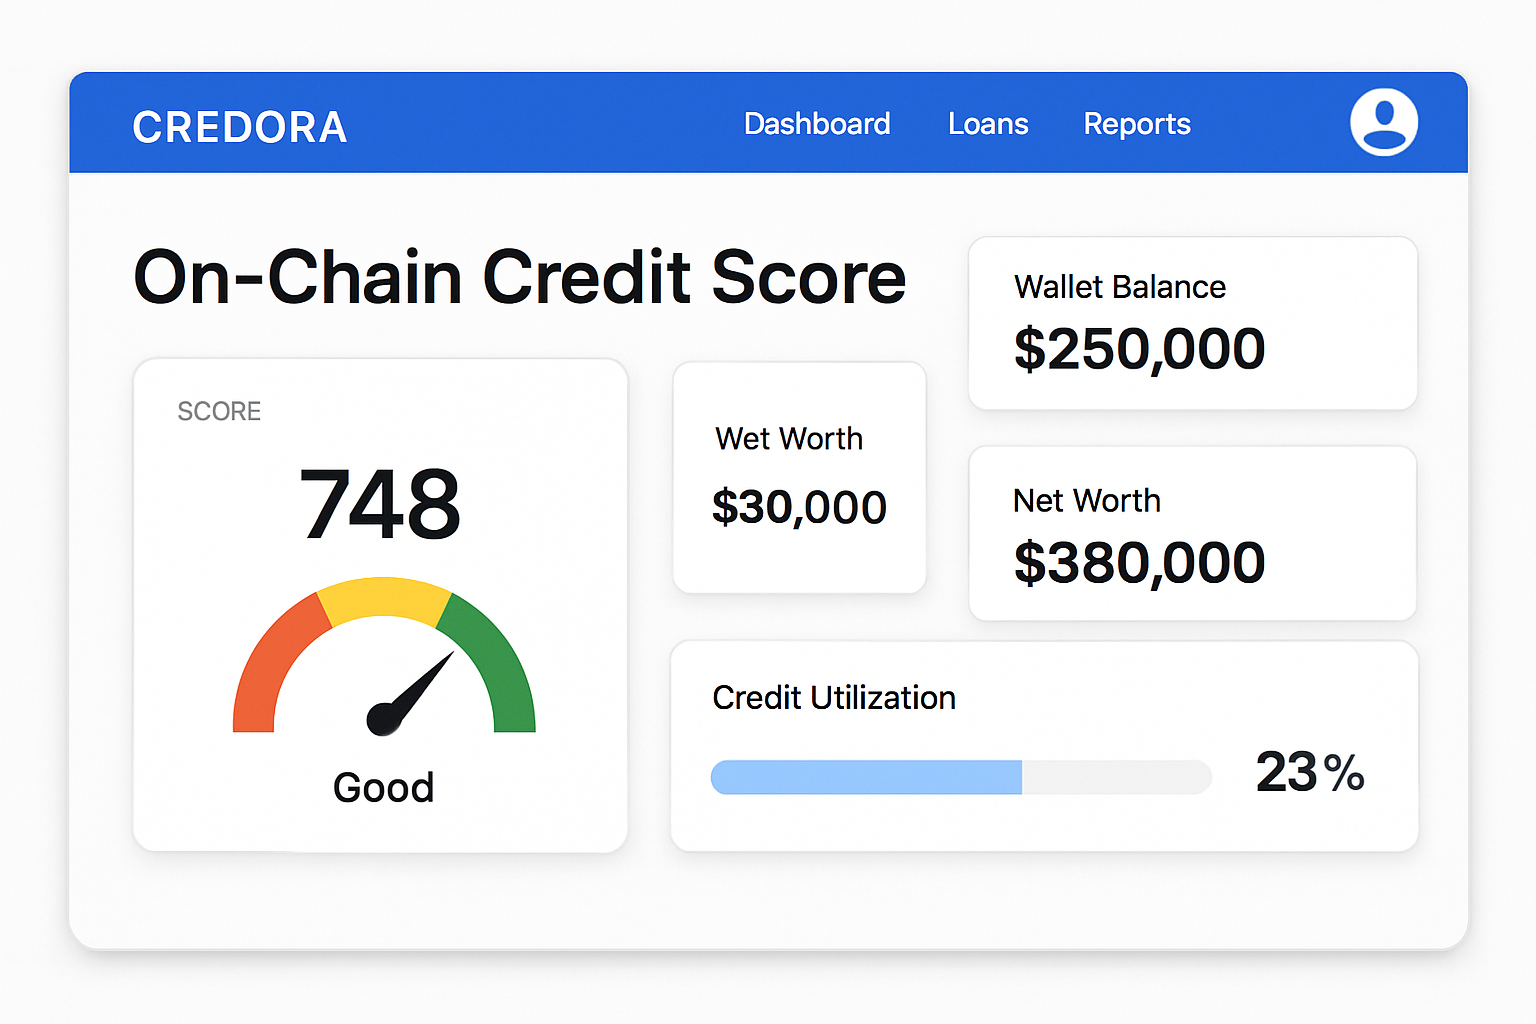The width and height of the screenshot is (1536, 1024).
Task: Click the On-Chain Credit Score heading
Action: [x=519, y=277]
